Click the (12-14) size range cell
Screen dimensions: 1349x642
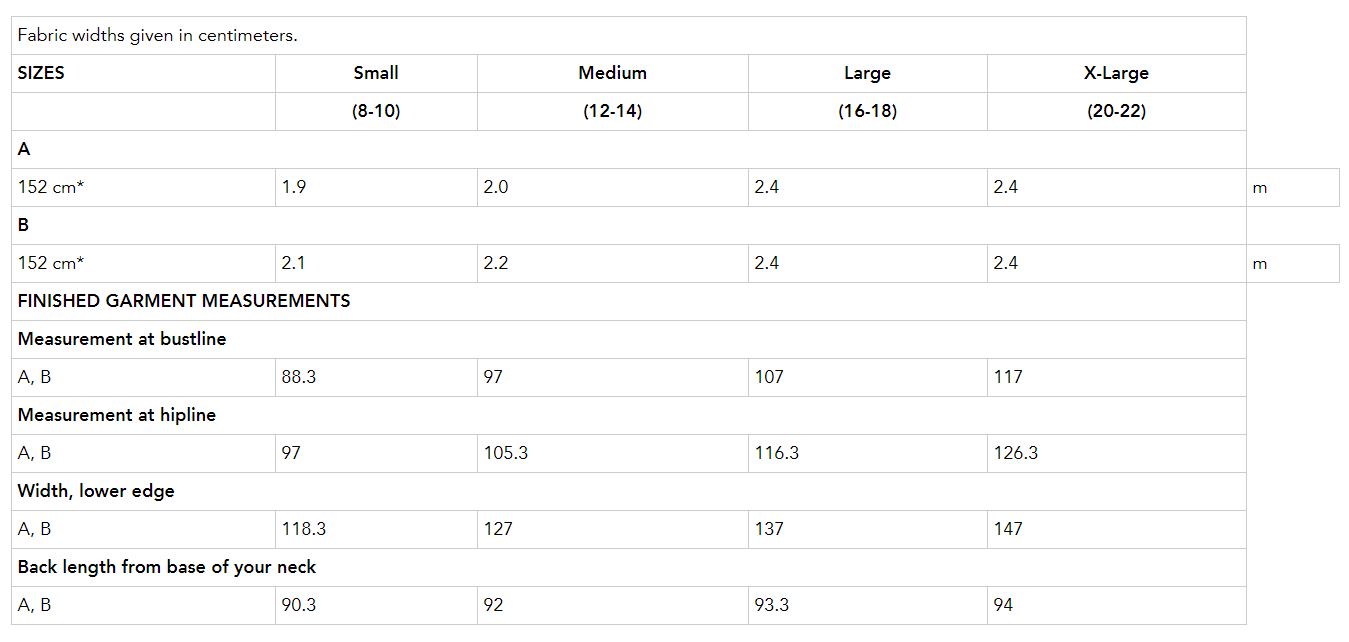coord(612,111)
